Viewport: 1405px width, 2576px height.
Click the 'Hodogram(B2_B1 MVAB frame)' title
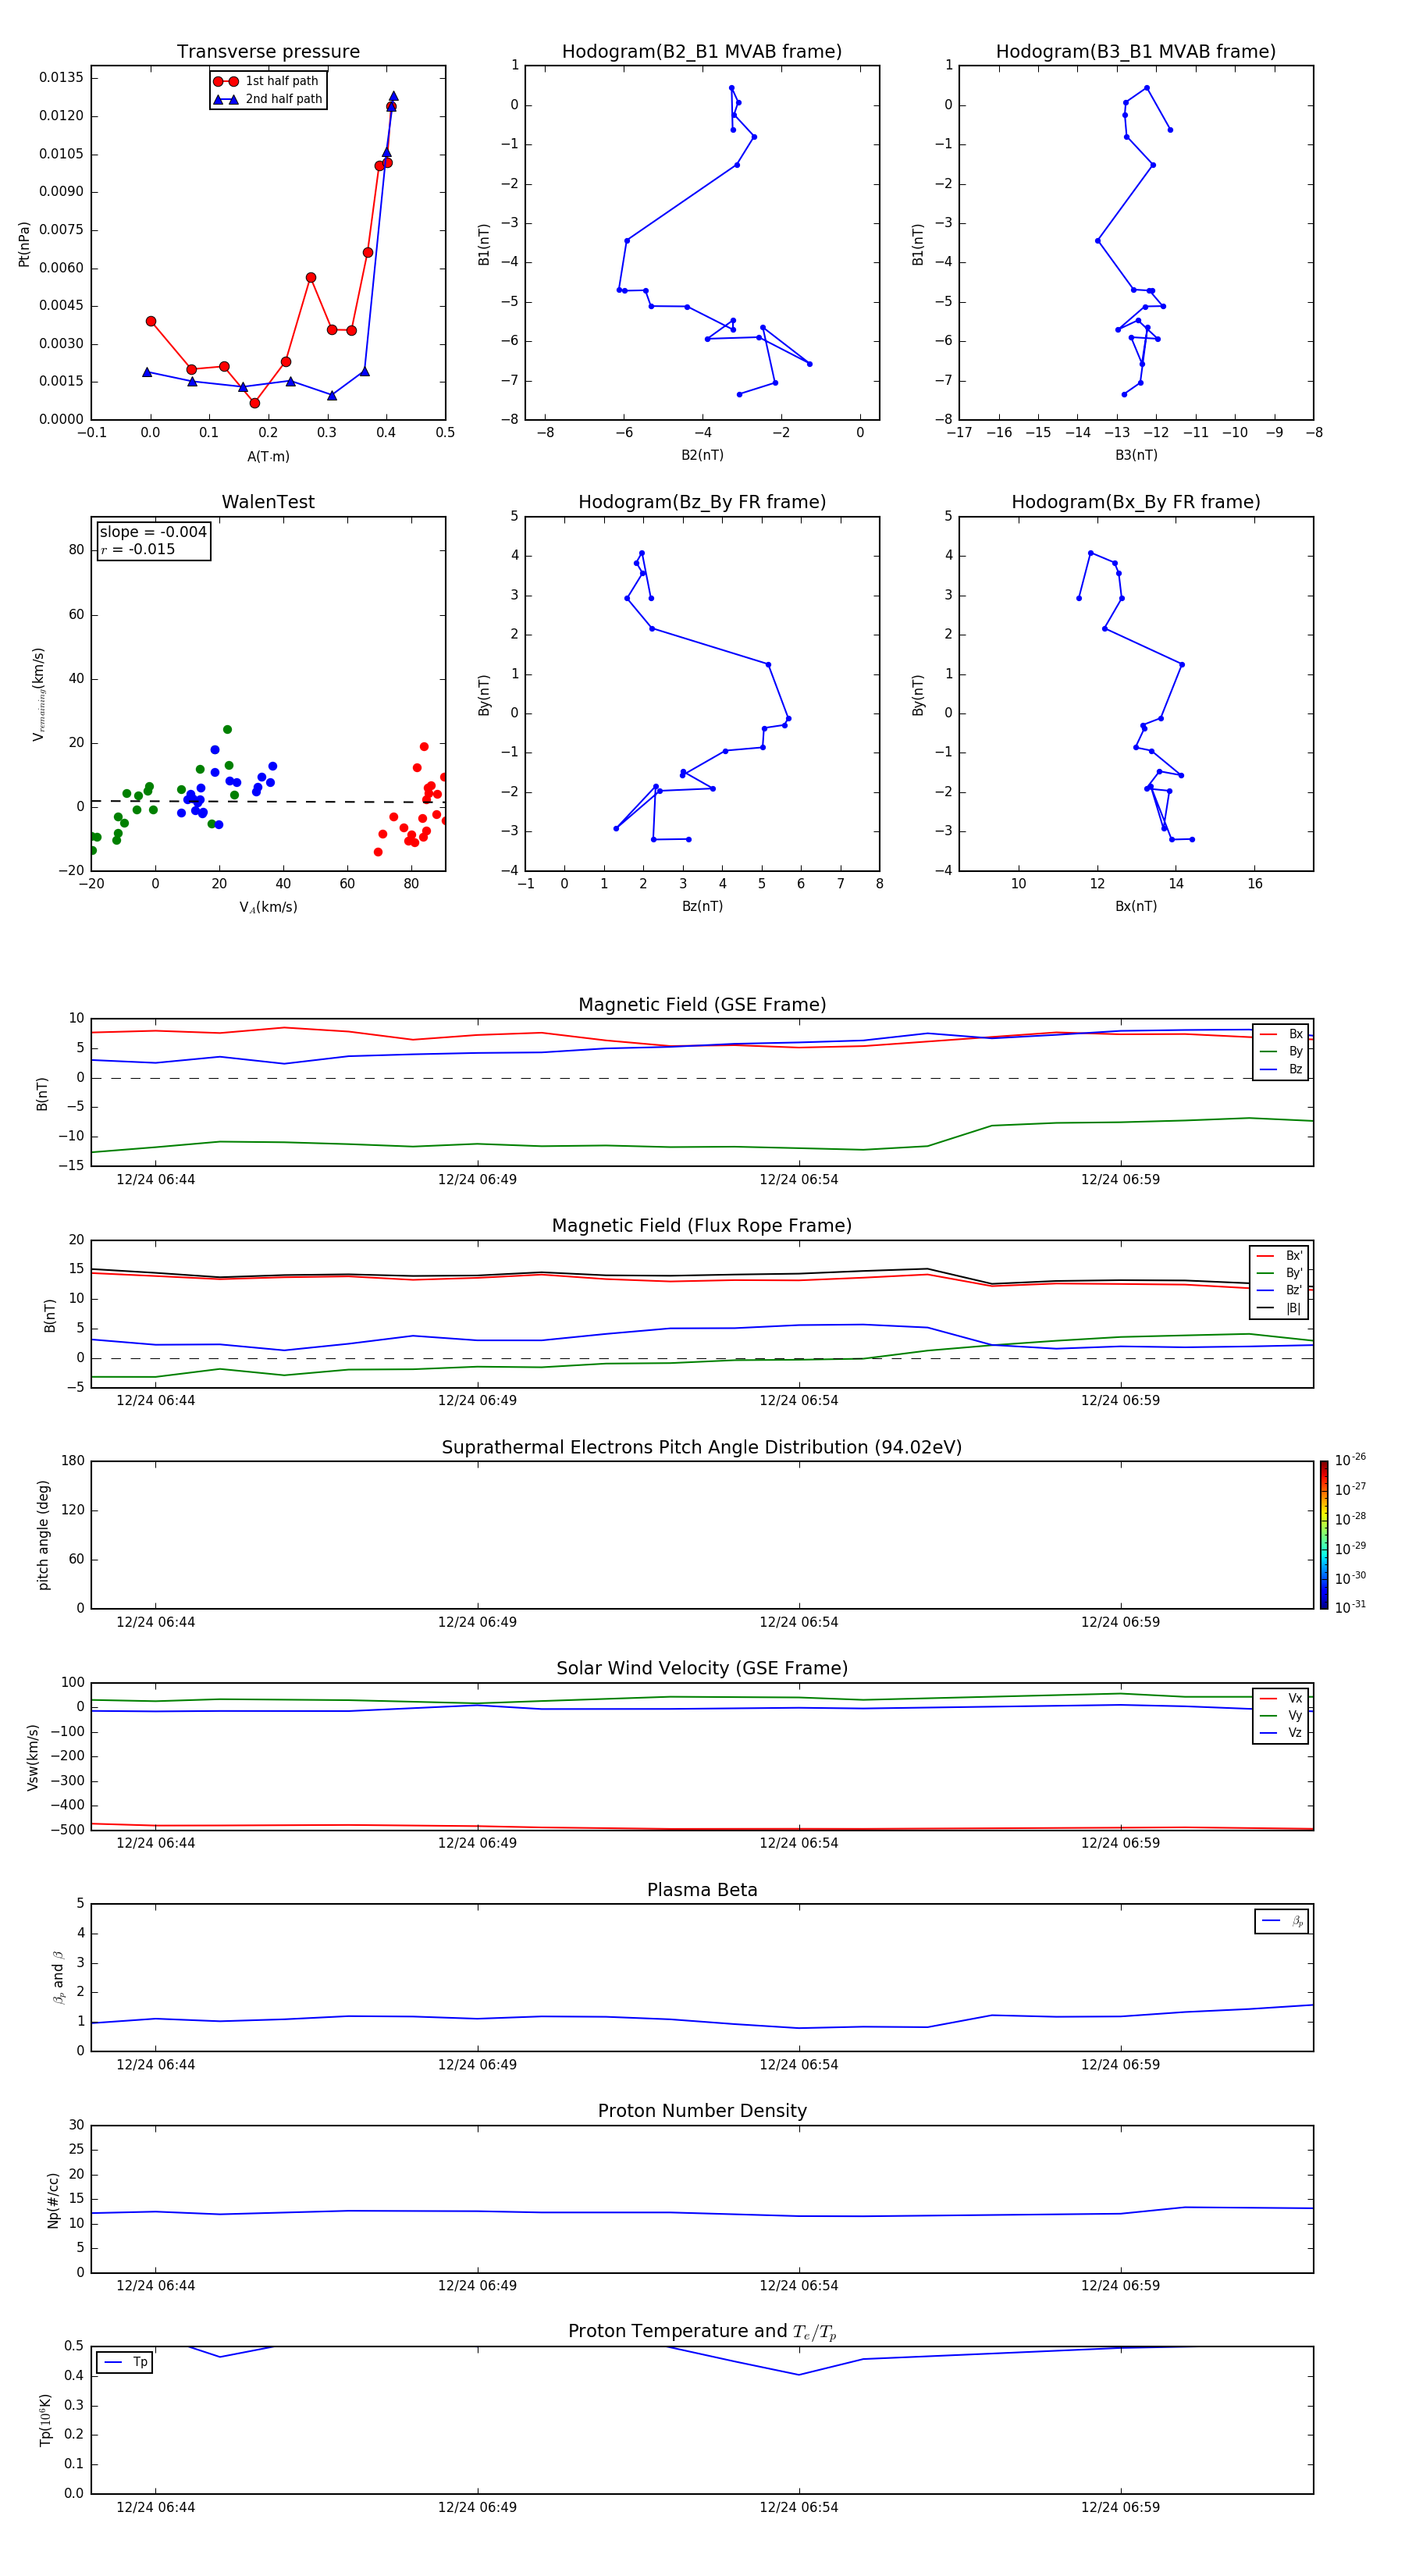(x=702, y=52)
